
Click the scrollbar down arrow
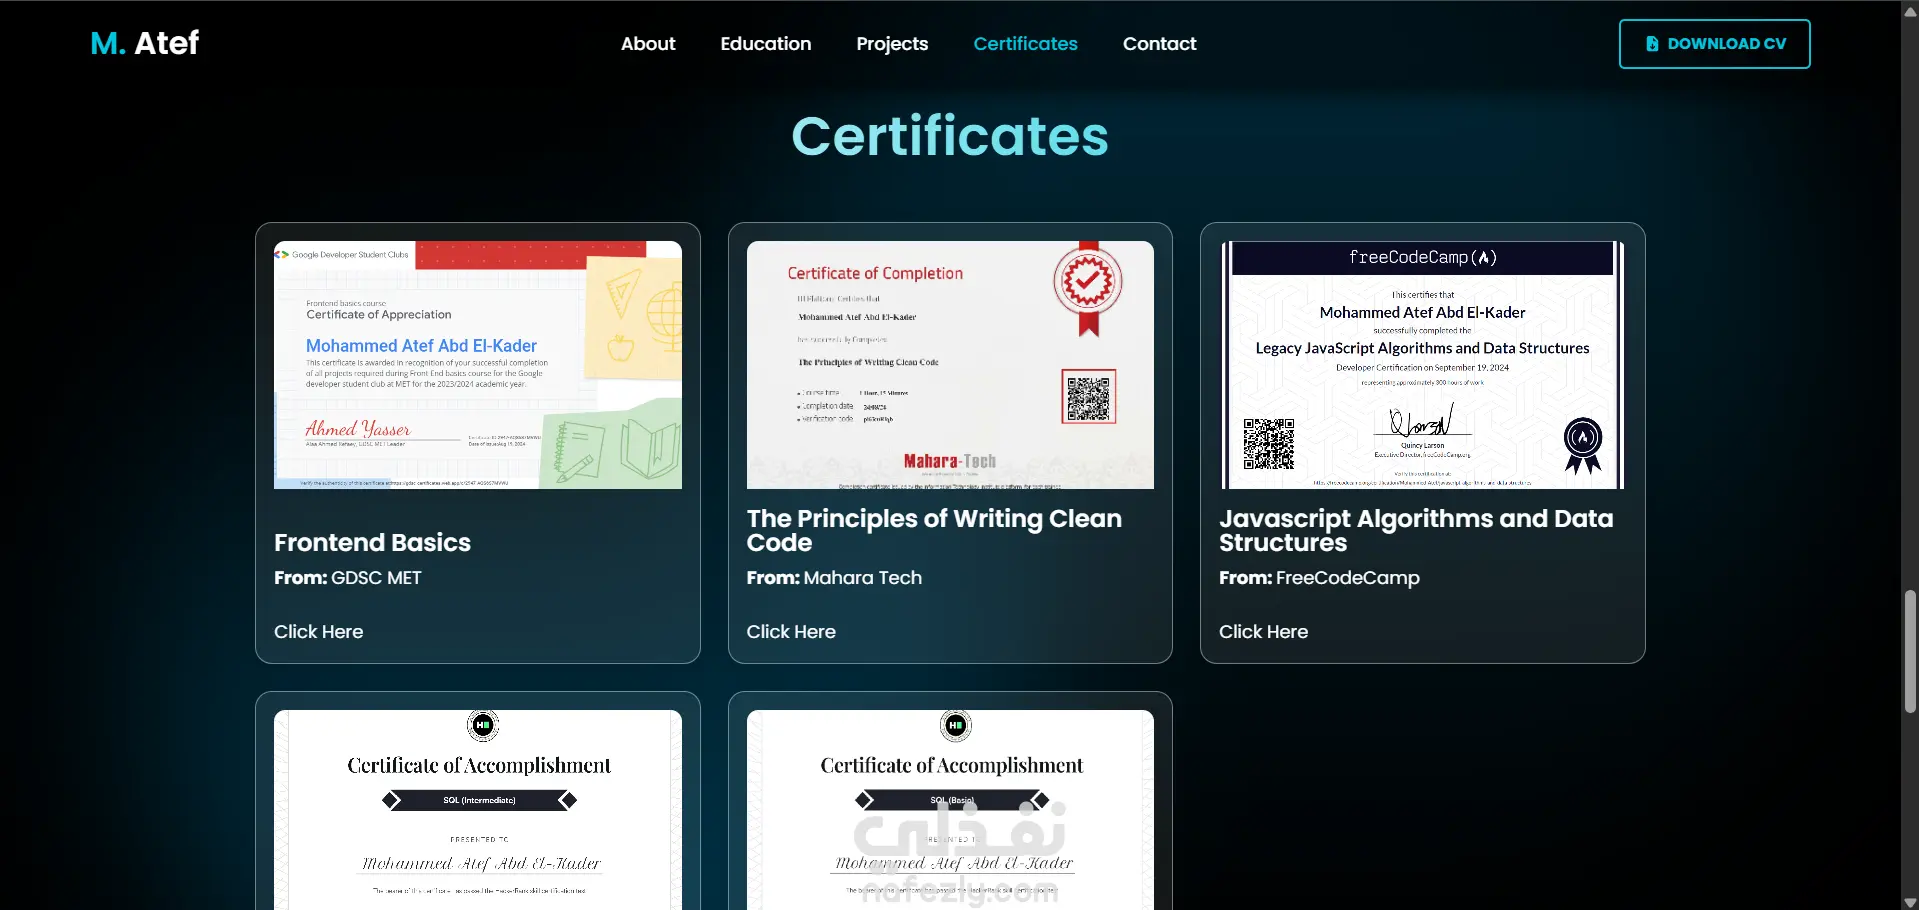point(1910,901)
